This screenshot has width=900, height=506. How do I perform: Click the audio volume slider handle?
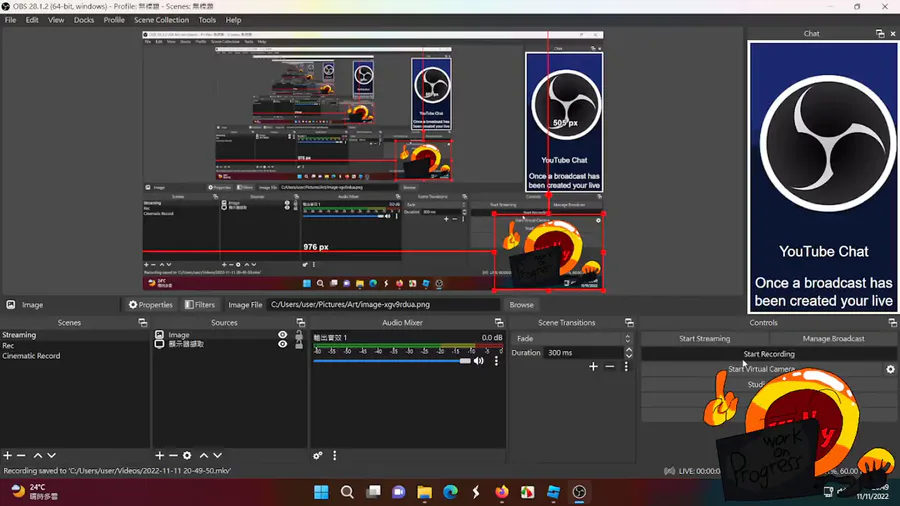click(465, 361)
